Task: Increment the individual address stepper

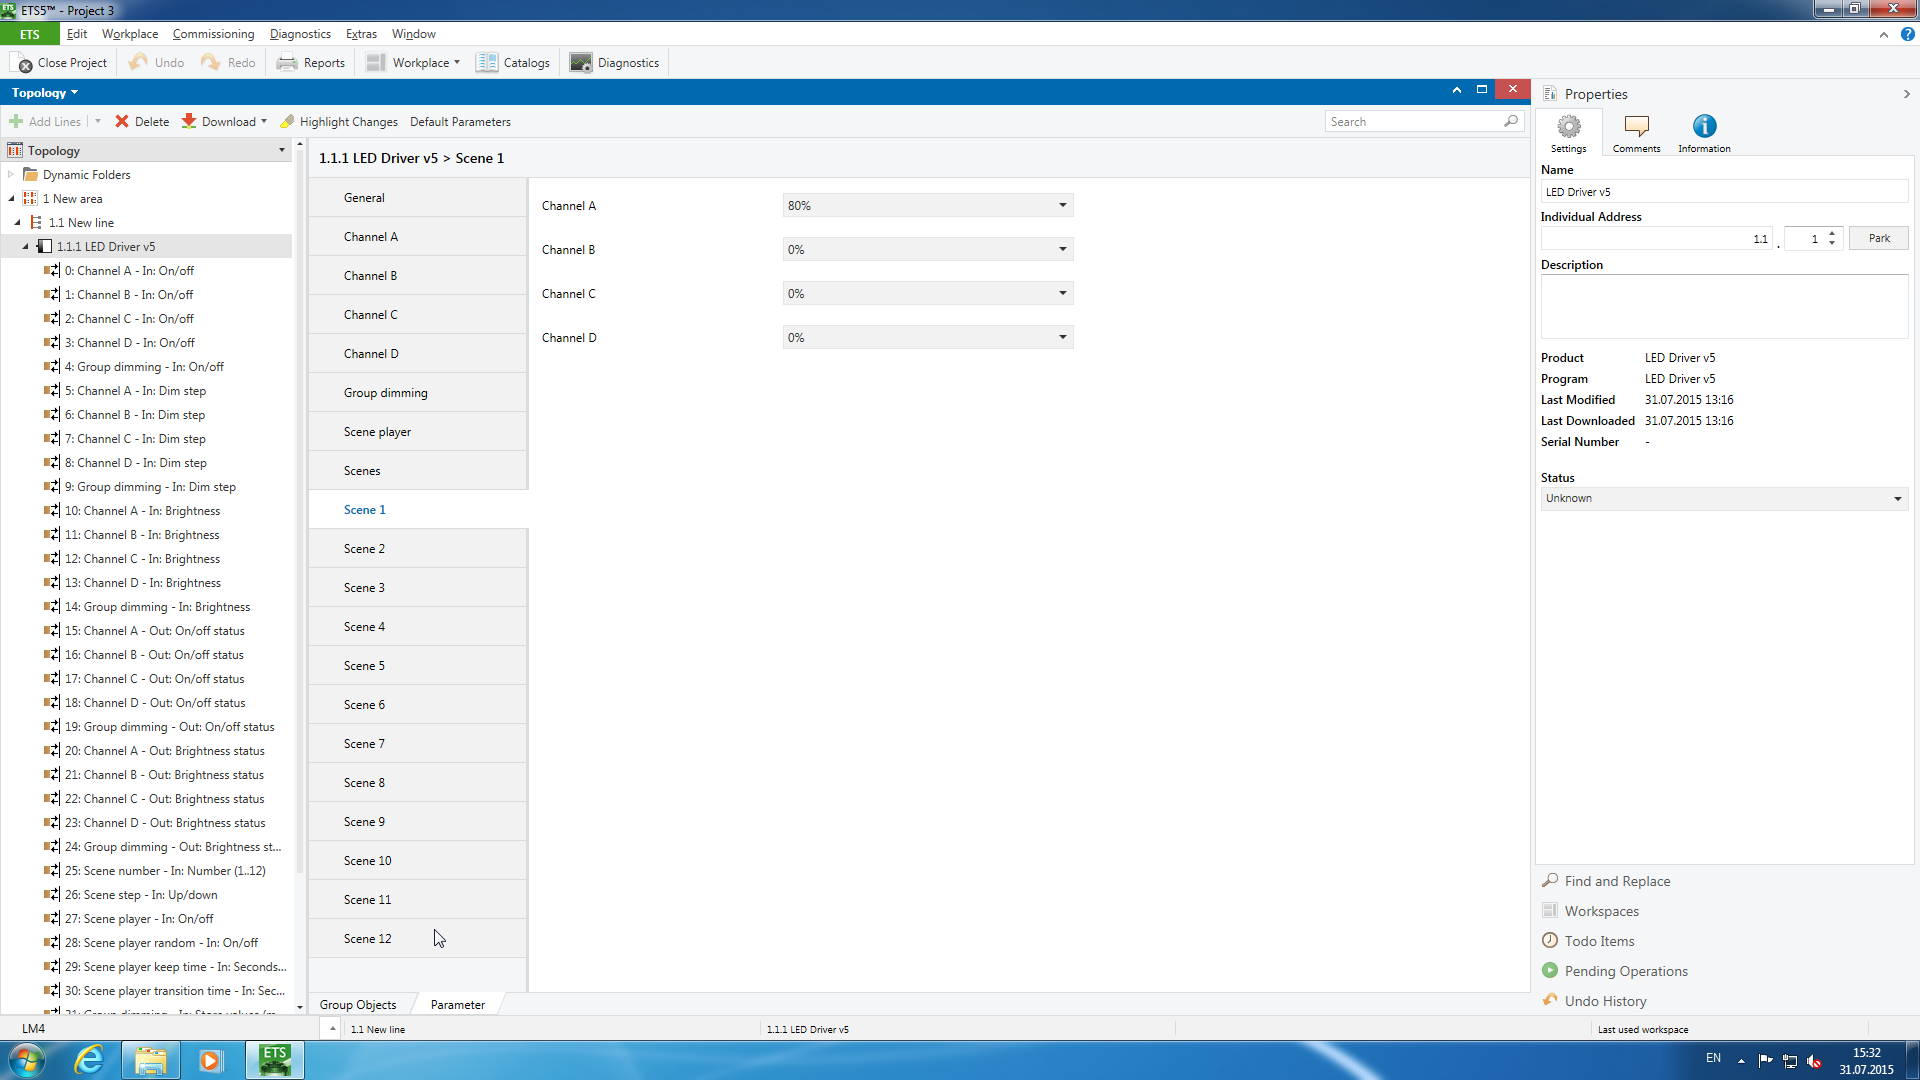Action: tap(1832, 233)
